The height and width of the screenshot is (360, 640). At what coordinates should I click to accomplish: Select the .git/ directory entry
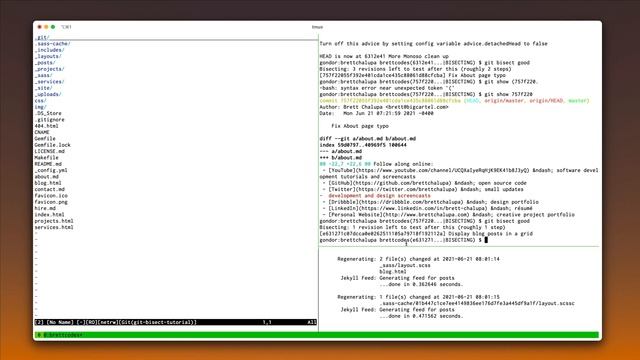pyautogui.click(x=42, y=37)
